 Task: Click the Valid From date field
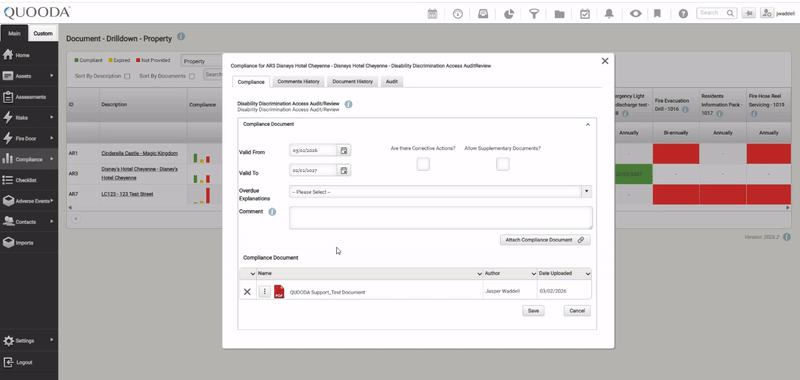(x=313, y=150)
